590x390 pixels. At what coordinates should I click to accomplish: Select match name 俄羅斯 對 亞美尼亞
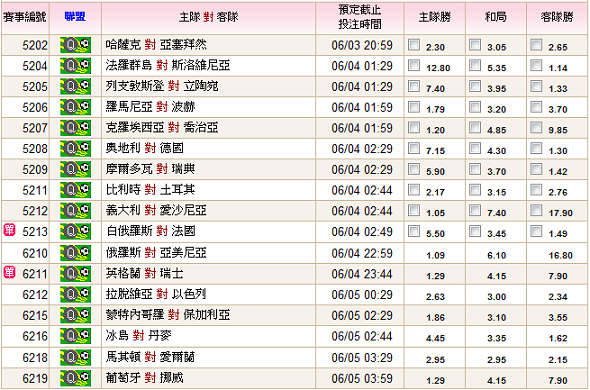[156, 253]
